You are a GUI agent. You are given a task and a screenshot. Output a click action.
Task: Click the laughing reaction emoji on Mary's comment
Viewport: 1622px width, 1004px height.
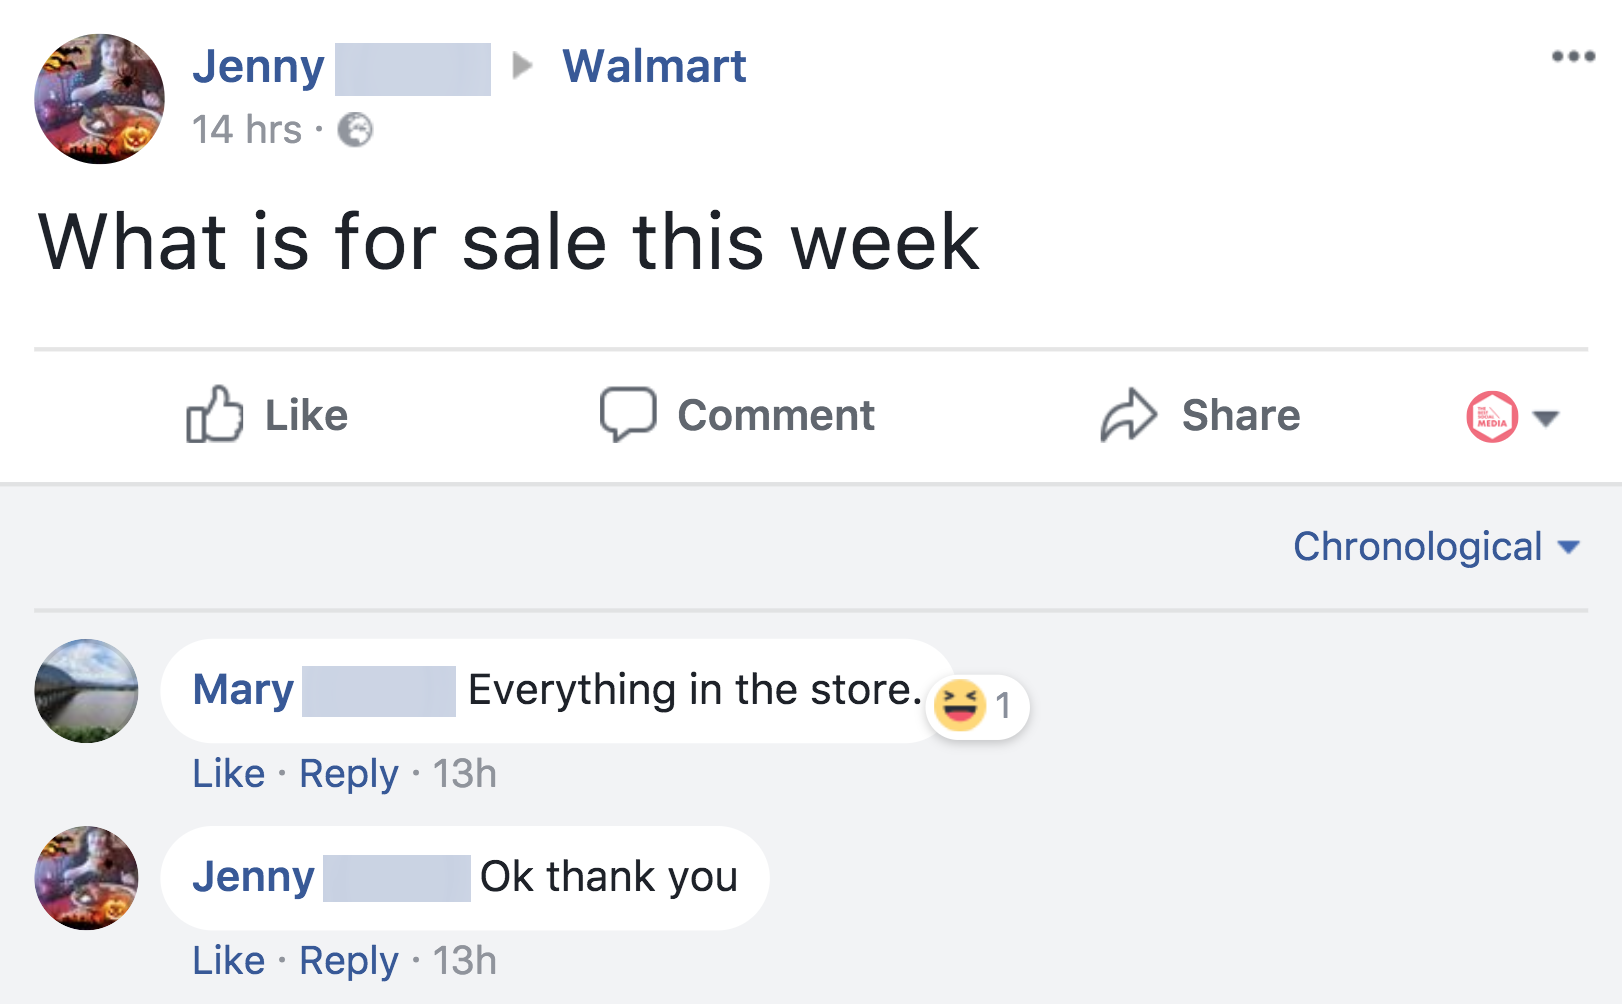[960, 705]
